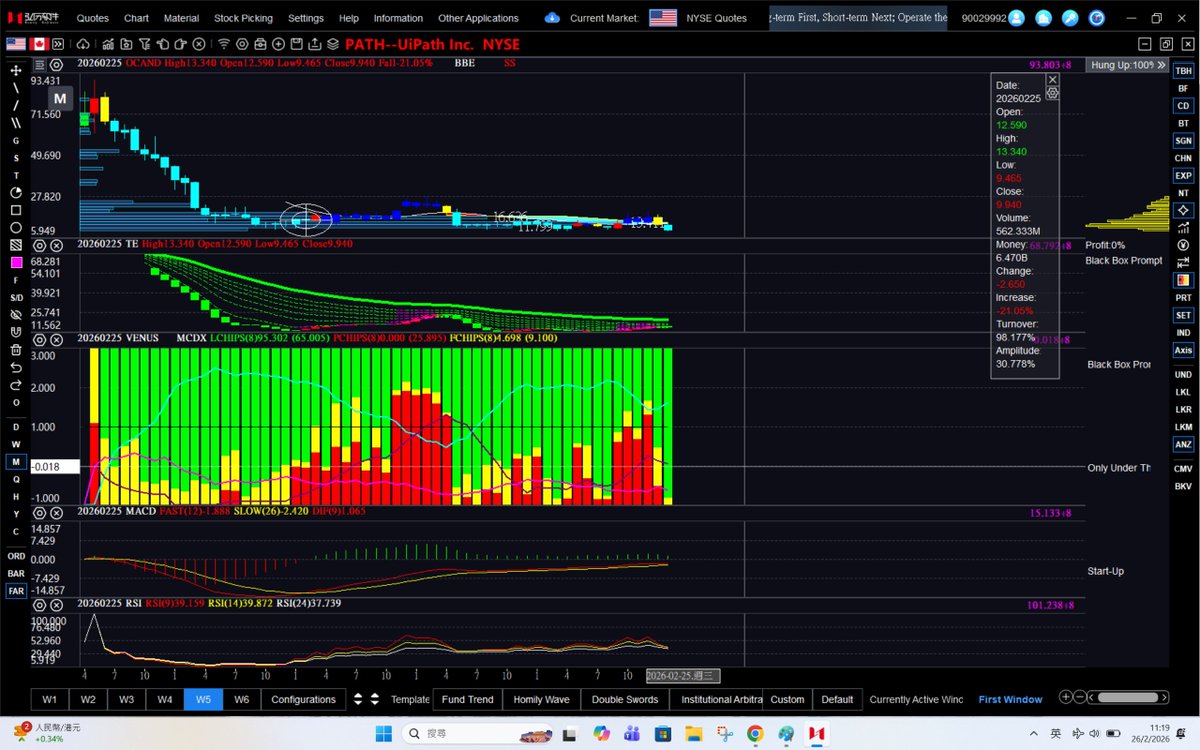Select the hatched fill tool
The height and width of the screenshot is (750, 1200).
[16, 245]
